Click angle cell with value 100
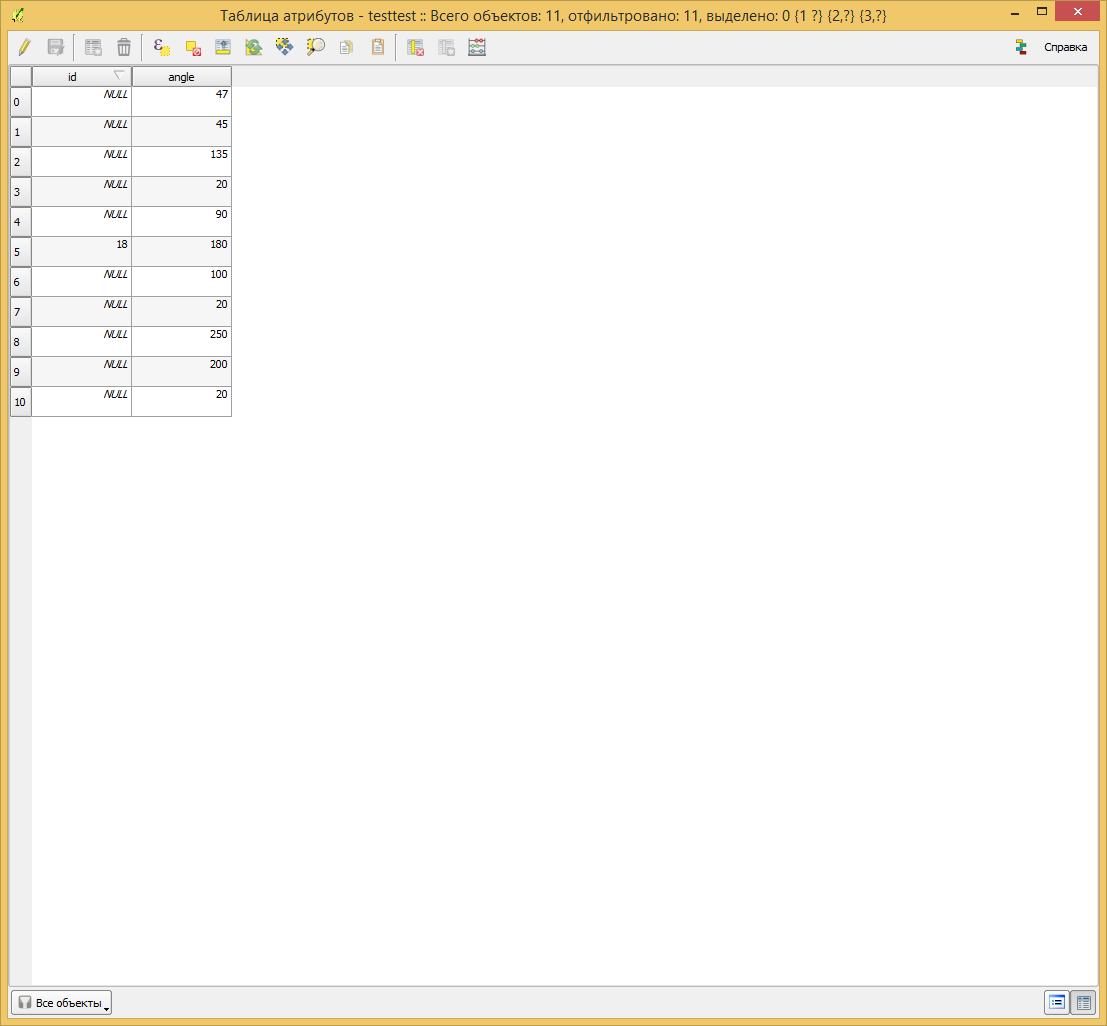1107x1026 pixels. [181, 282]
